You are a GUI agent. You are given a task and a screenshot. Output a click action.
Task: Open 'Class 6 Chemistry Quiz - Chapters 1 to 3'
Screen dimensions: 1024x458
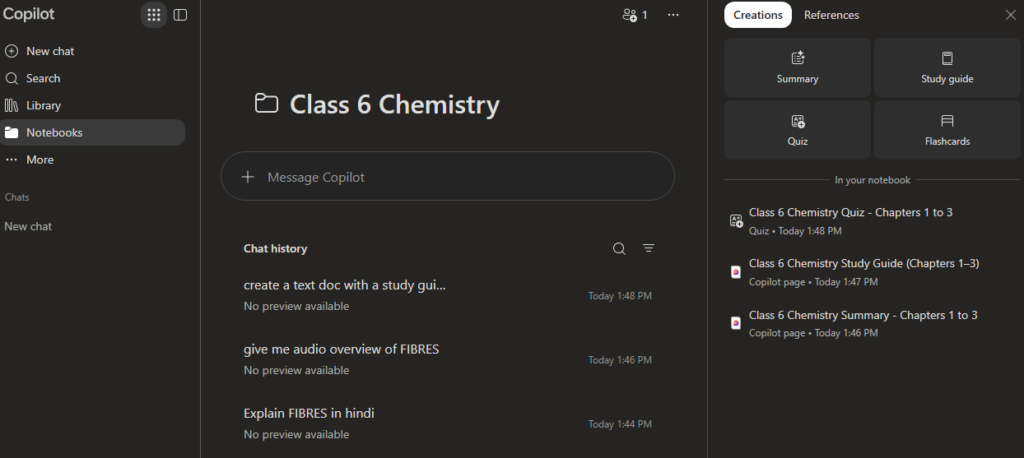tap(850, 212)
